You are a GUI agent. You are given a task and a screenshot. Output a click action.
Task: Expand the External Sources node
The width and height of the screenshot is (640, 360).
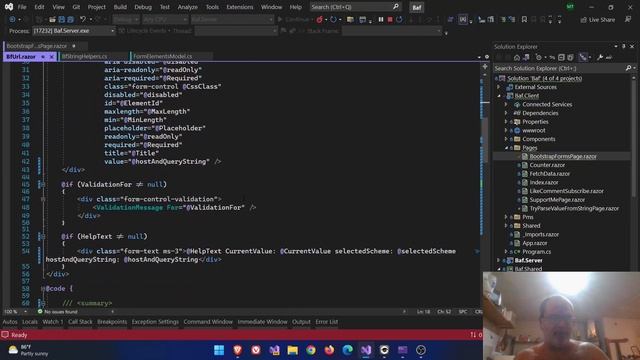pos(499,87)
